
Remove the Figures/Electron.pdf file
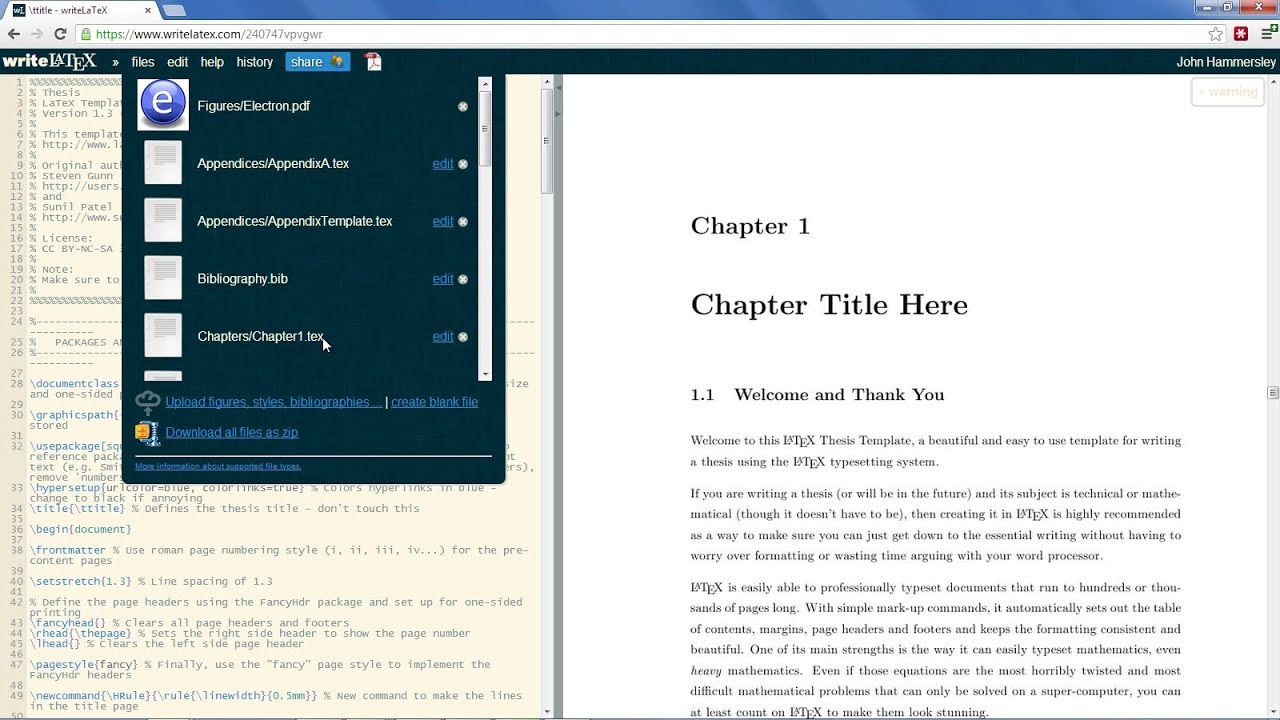(x=463, y=107)
